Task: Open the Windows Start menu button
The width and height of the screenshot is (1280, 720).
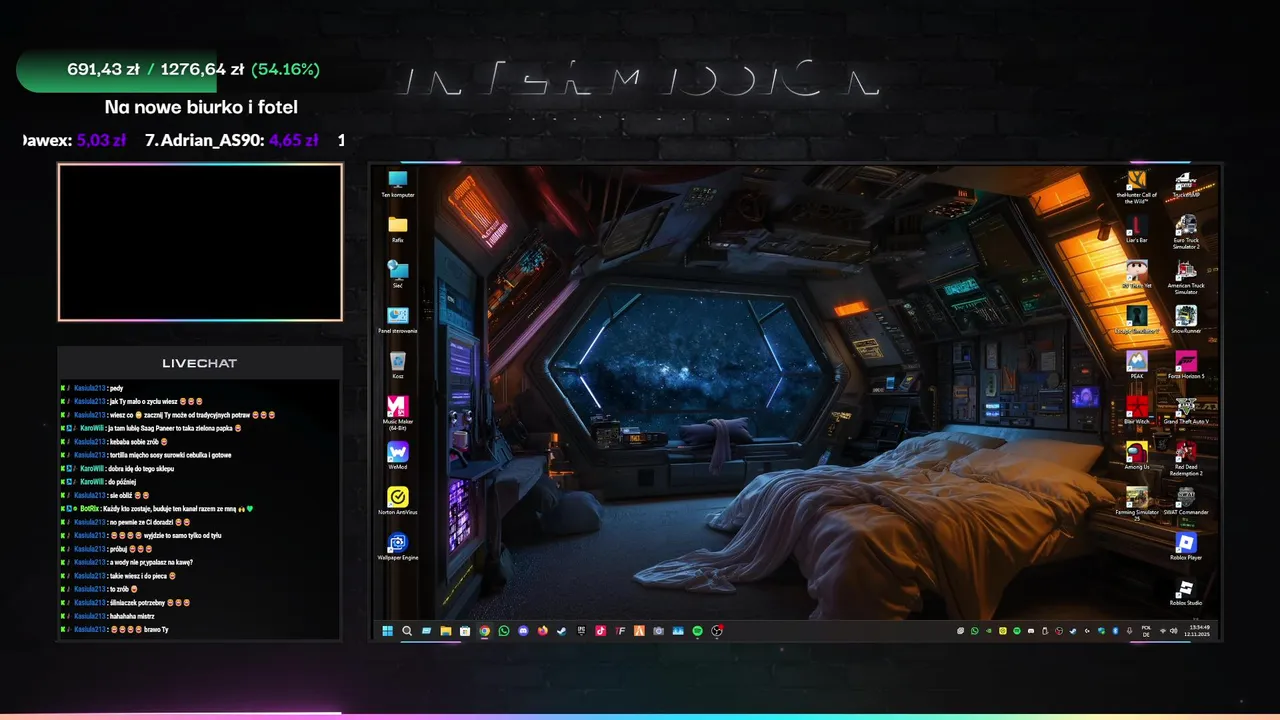Action: [387, 631]
